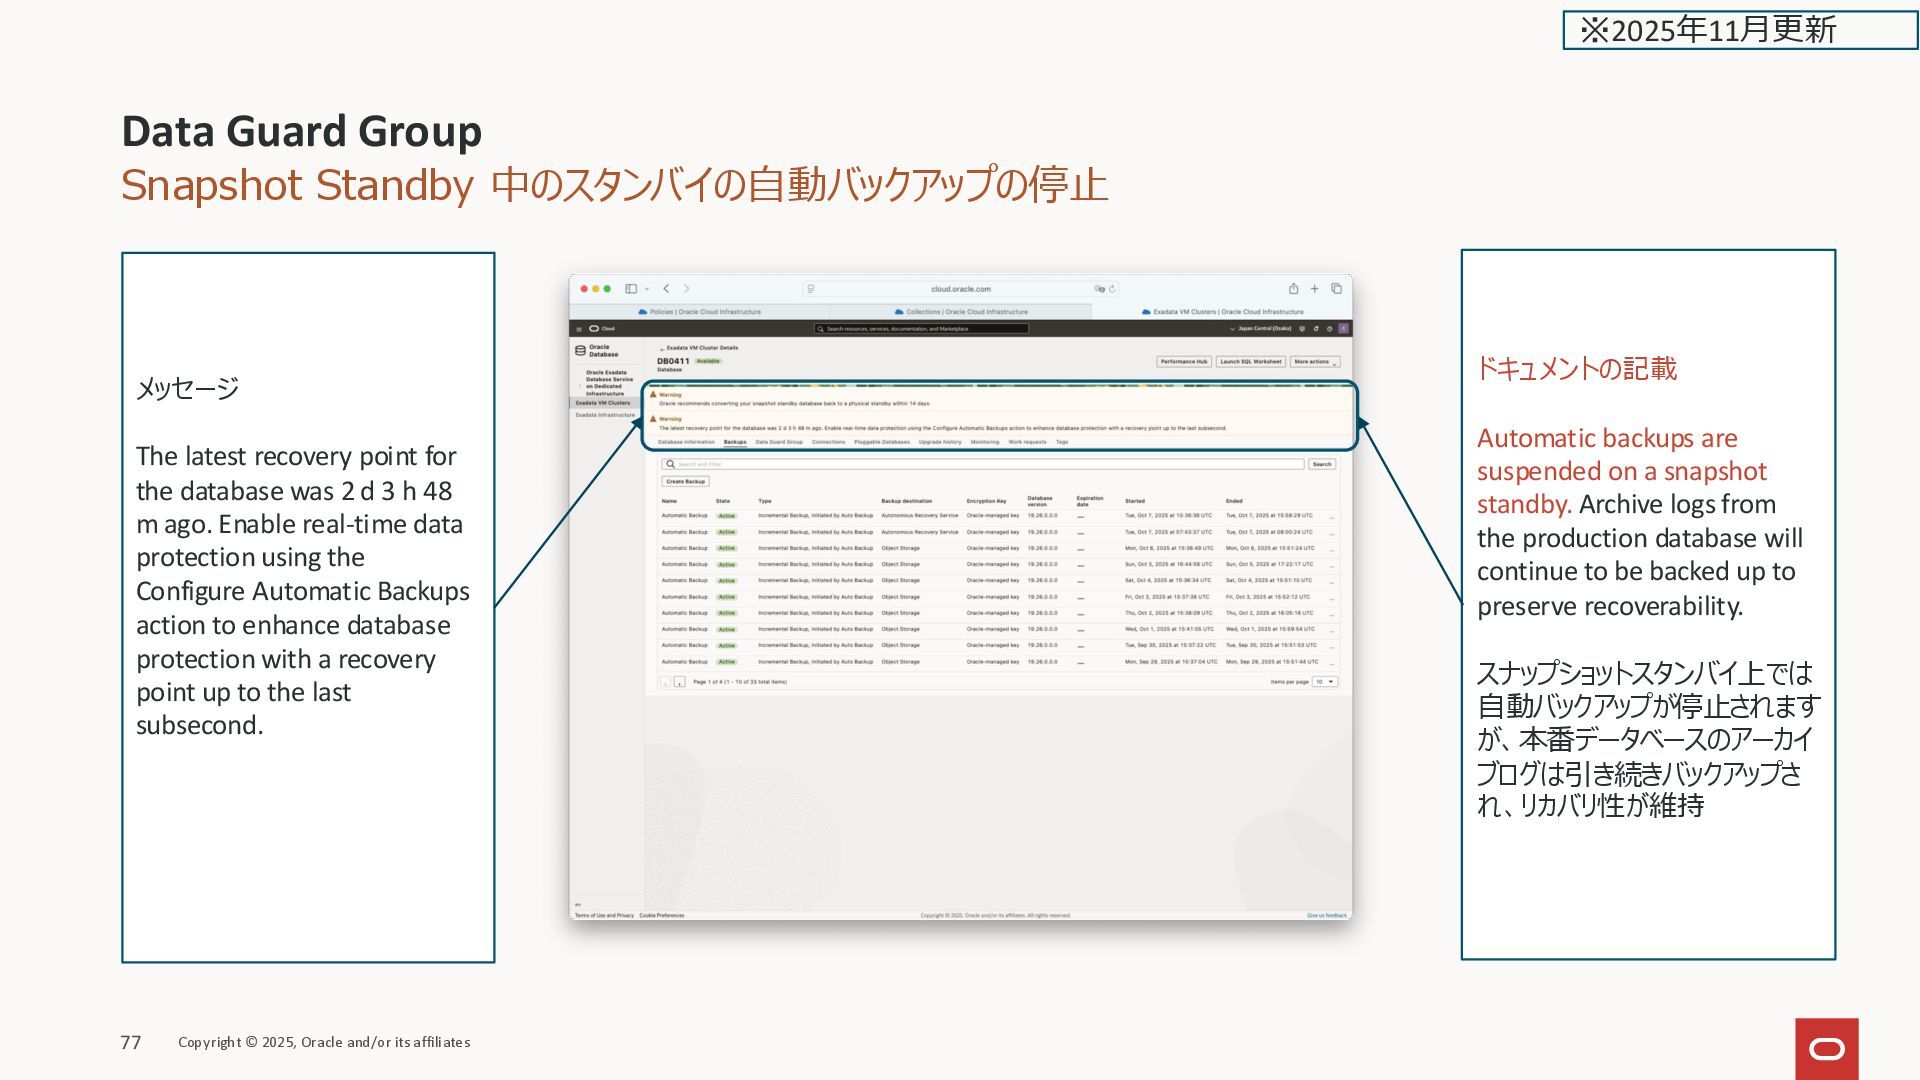Select the Pluggable Databases tab
Image resolution: width=1920 pixels, height=1080 pixels.
pyautogui.click(x=882, y=442)
